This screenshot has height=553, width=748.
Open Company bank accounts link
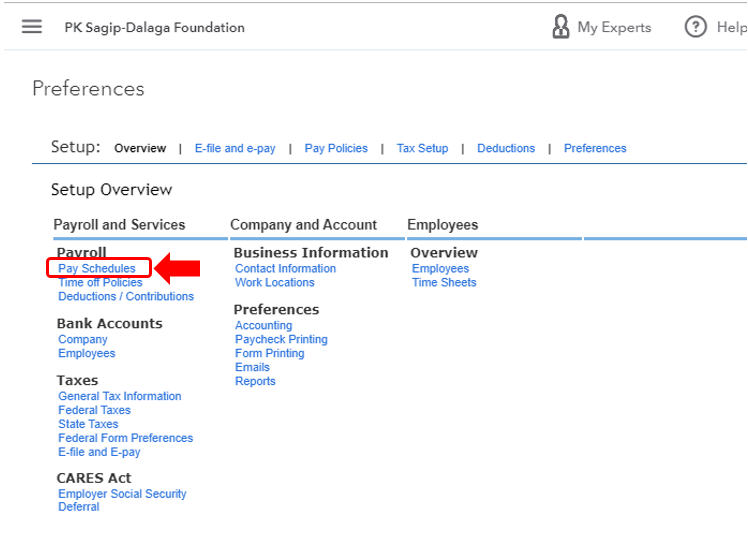click(83, 339)
